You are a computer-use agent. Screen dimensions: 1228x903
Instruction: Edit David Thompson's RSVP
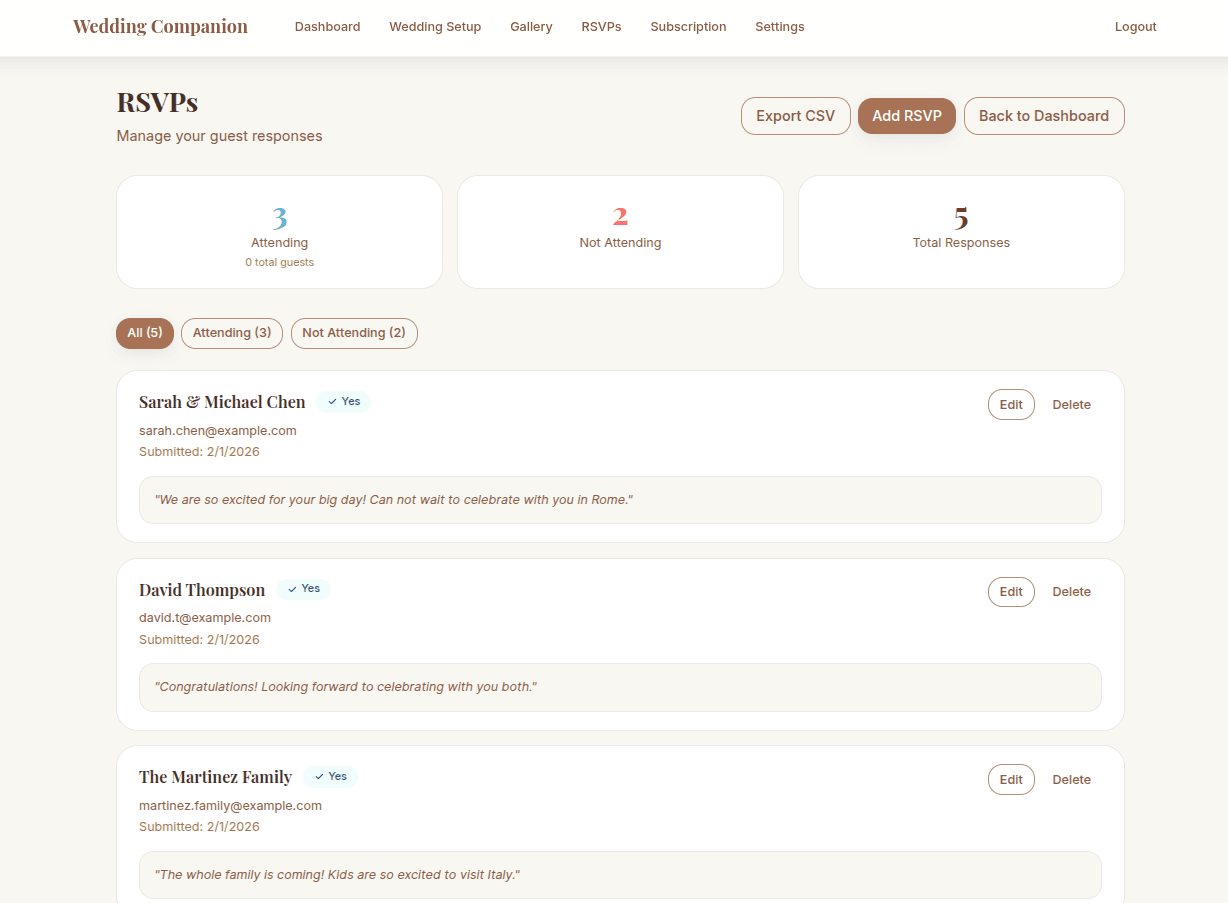pyautogui.click(x=1011, y=592)
